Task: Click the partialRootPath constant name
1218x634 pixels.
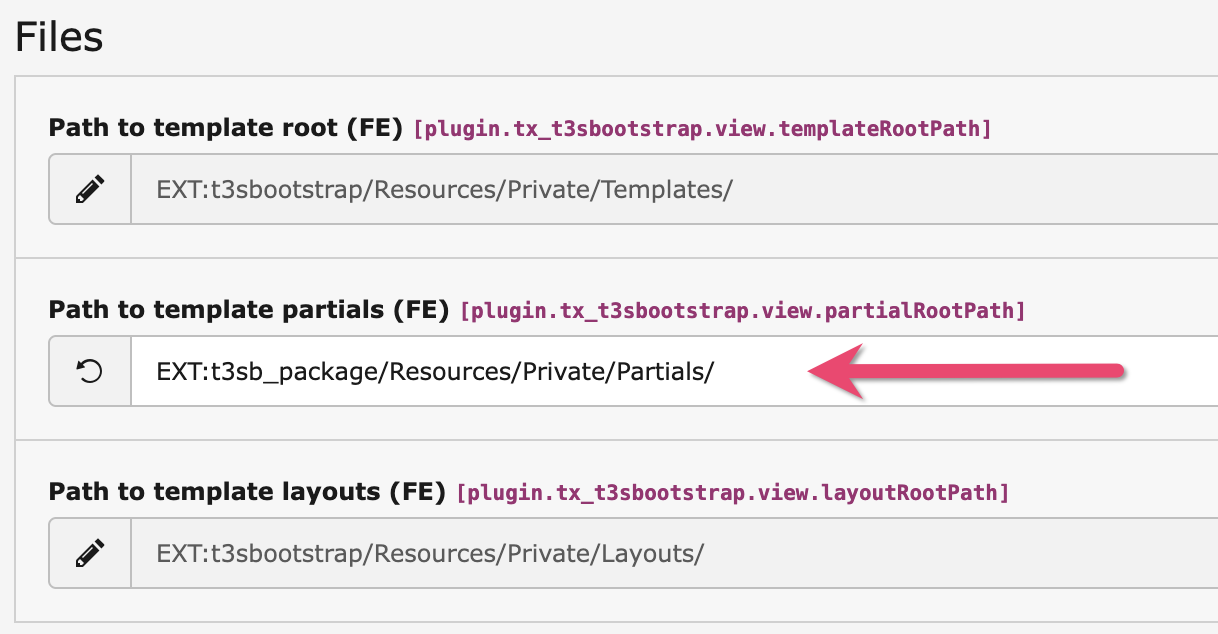Action: [742, 311]
